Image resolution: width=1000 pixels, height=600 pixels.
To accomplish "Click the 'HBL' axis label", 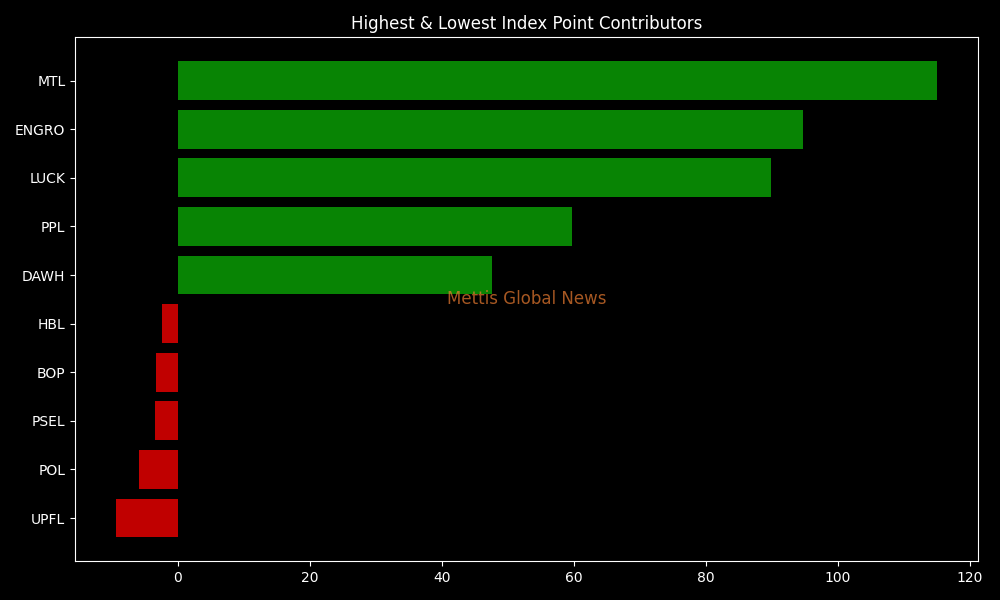I will [51, 325].
